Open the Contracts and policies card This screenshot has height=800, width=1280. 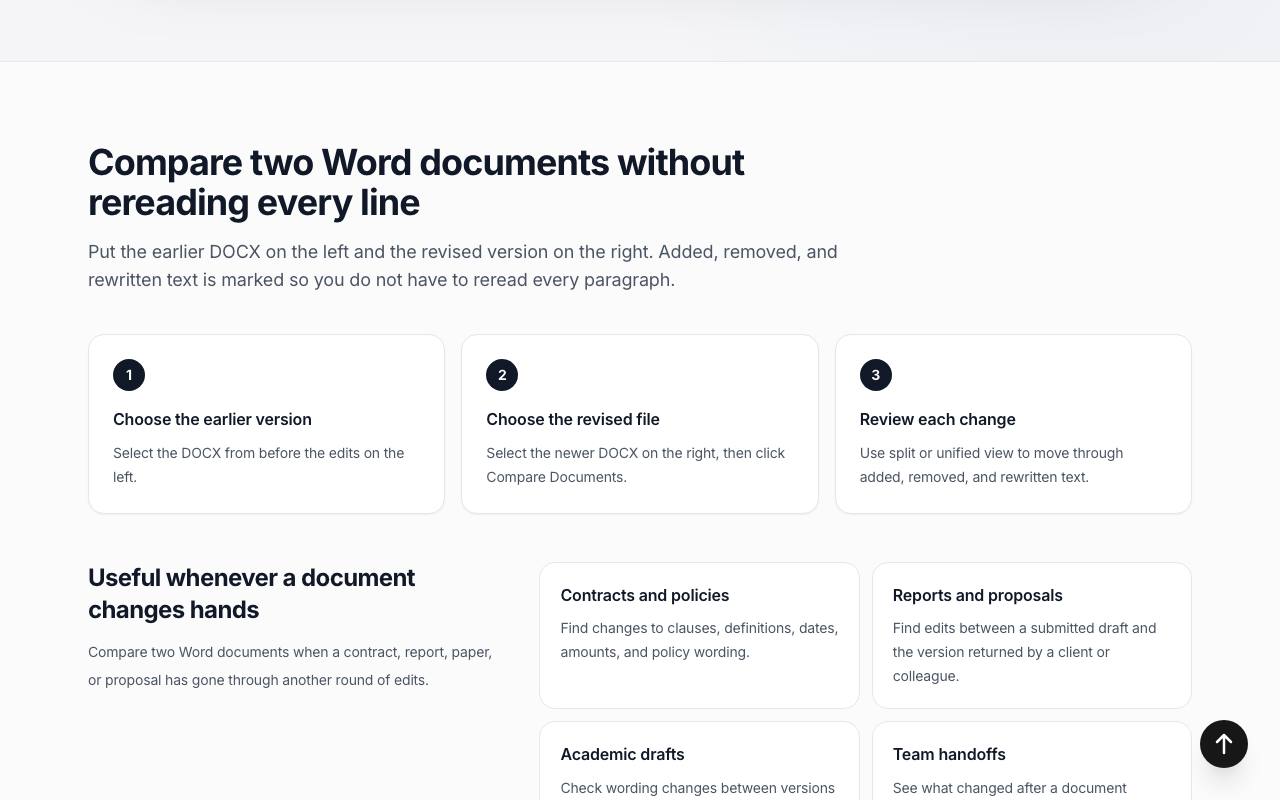pos(699,635)
